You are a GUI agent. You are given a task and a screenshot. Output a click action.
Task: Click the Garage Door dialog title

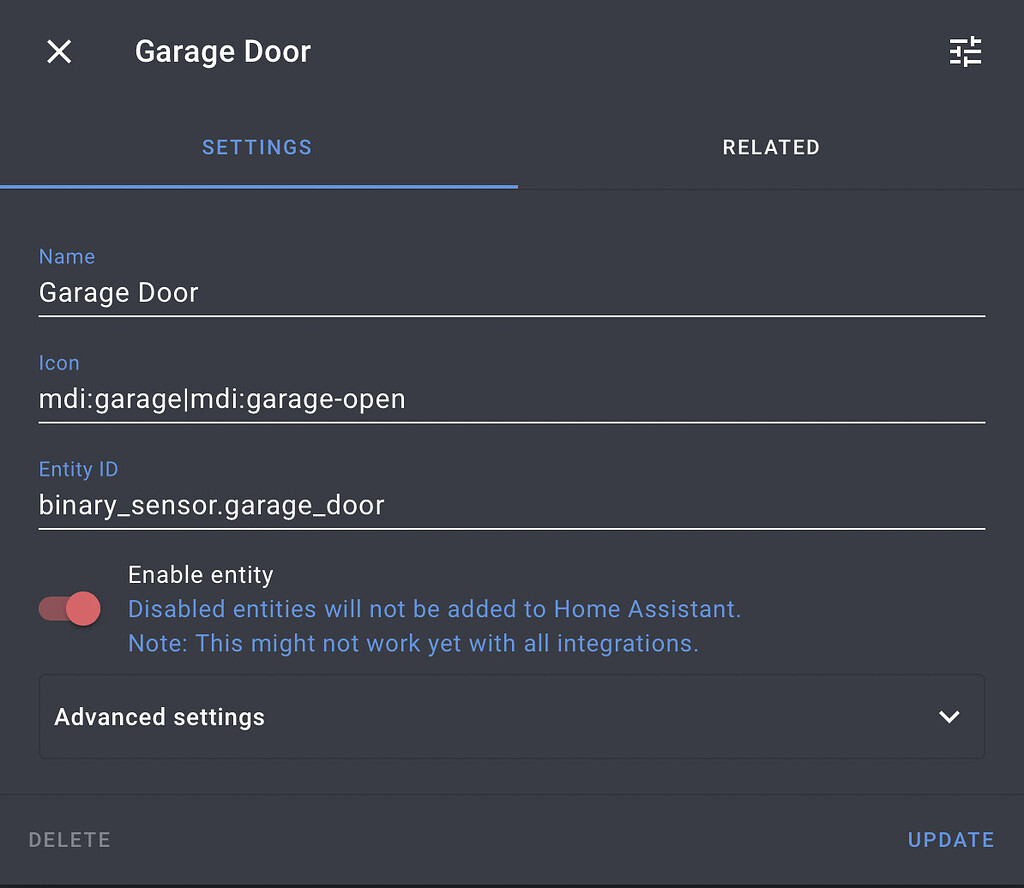click(x=222, y=51)
